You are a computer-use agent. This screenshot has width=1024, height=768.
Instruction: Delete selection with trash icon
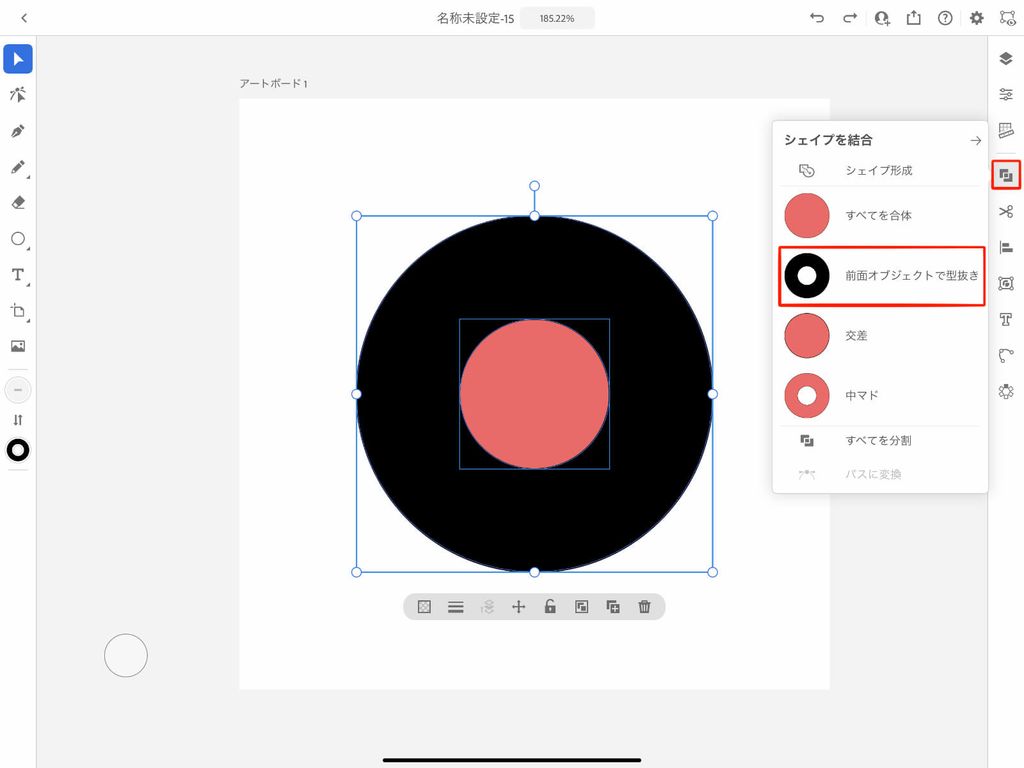pos(645,607)
